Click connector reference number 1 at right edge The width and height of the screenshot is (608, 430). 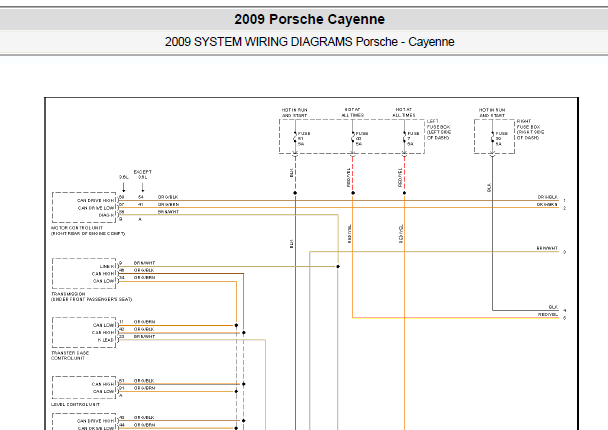pos(565,201)
